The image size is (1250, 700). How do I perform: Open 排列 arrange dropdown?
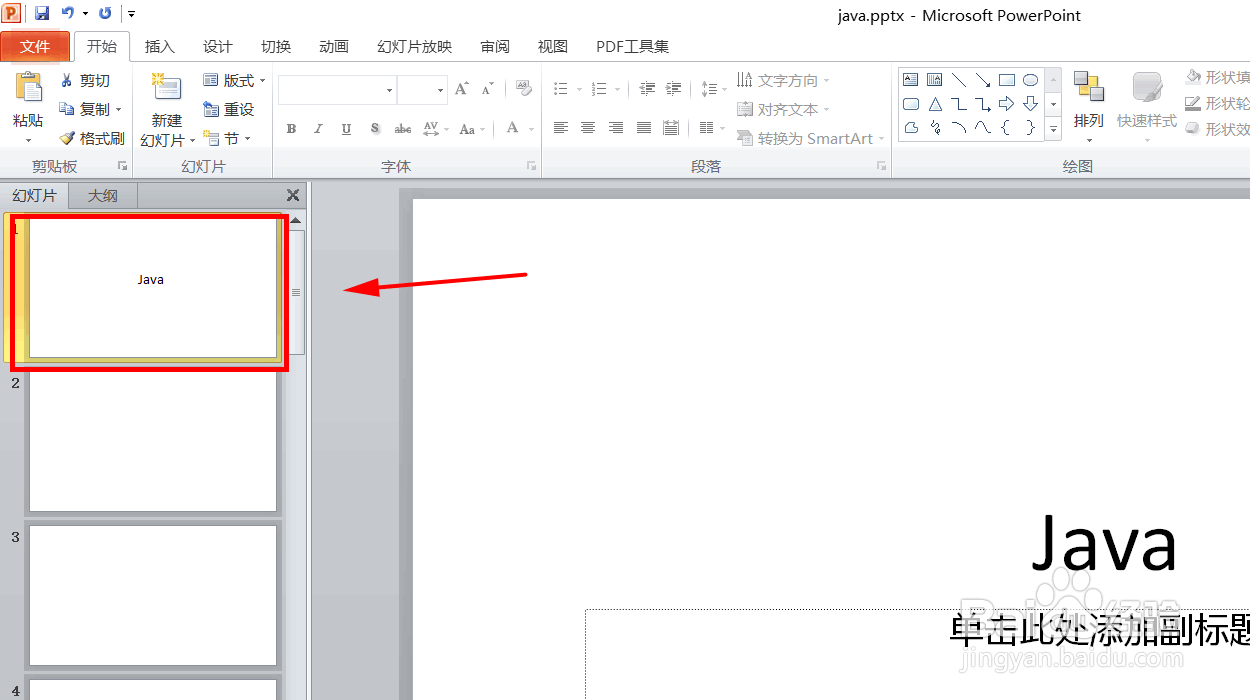click(x=1089, y=105)
